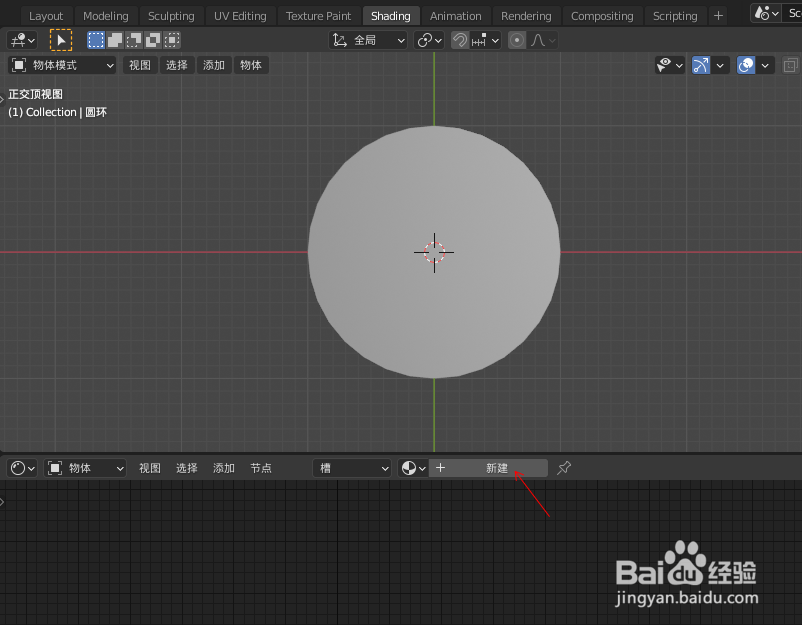Open the node editor 添加 menu

coord(224,468)
